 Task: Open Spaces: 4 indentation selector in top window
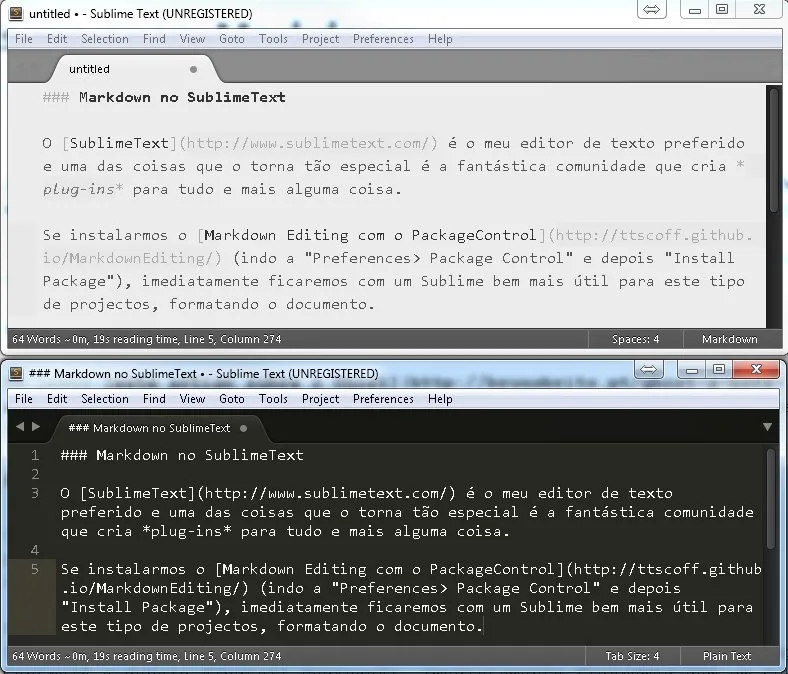click(x=635, y=339)
